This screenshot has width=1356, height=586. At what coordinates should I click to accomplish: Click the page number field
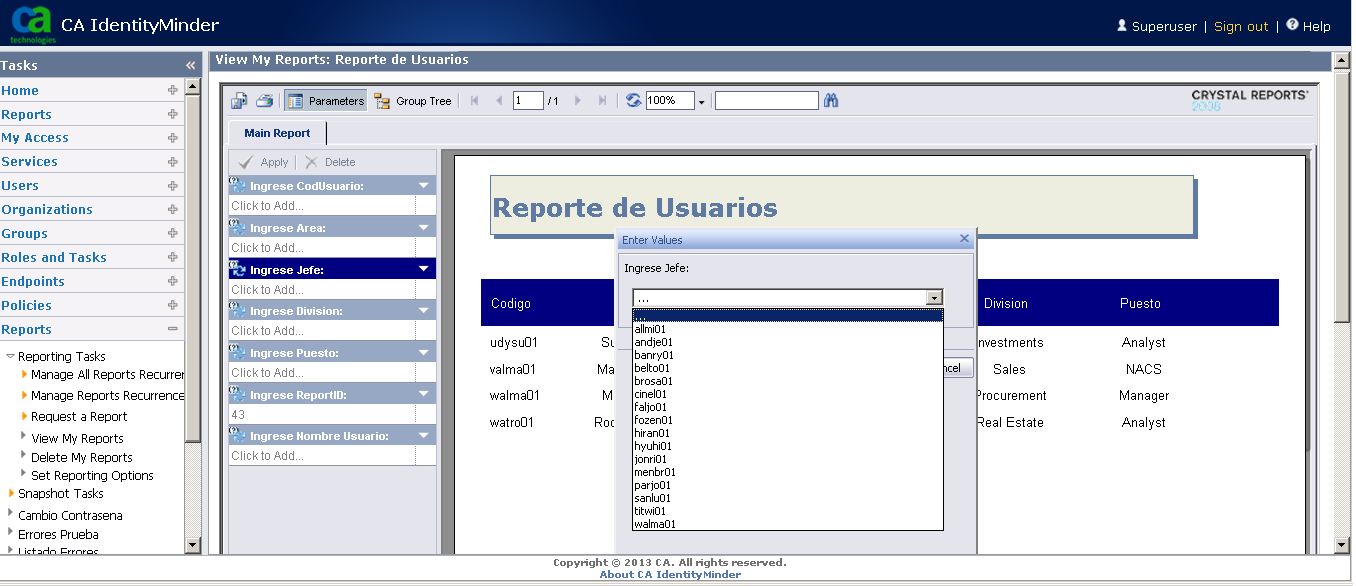[528, 101]
